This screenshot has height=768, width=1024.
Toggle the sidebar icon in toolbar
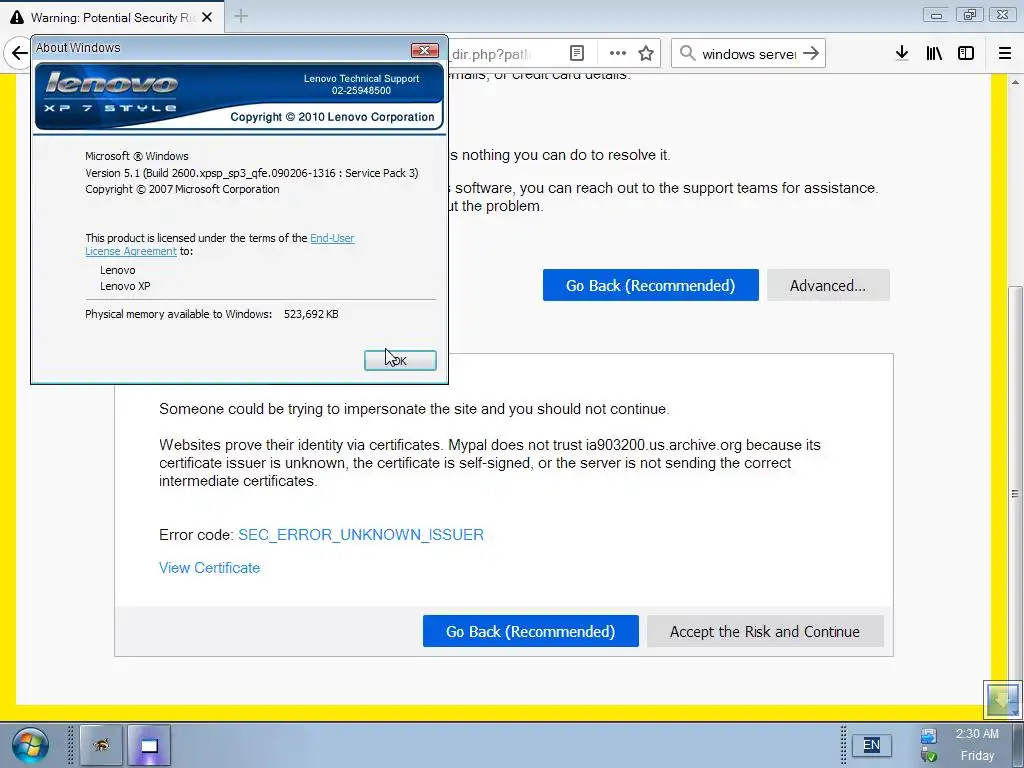point(966,54)
